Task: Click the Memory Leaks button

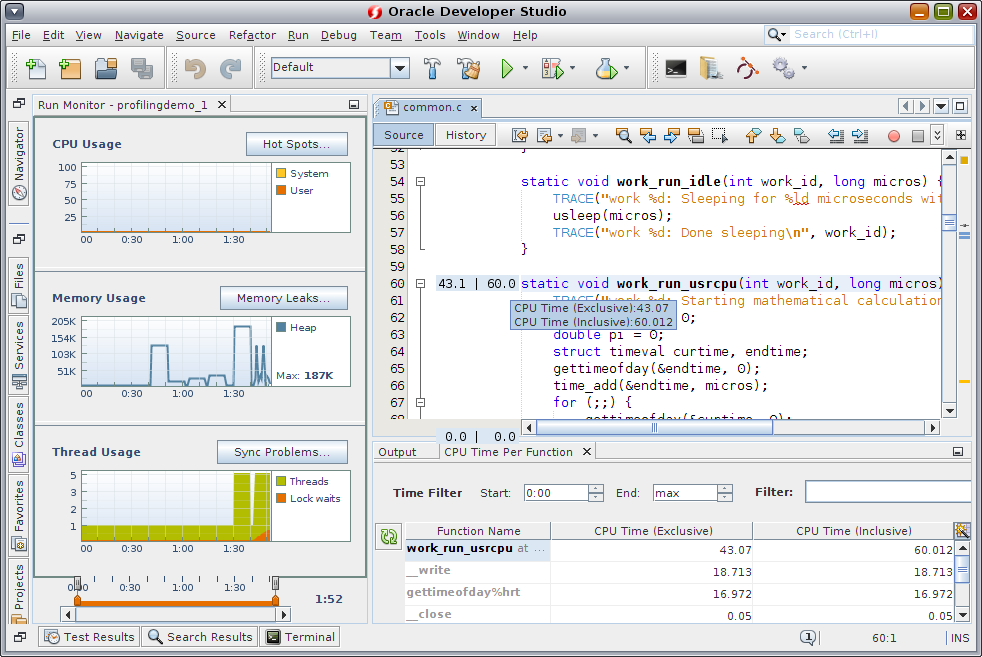Action: [283, 298]
